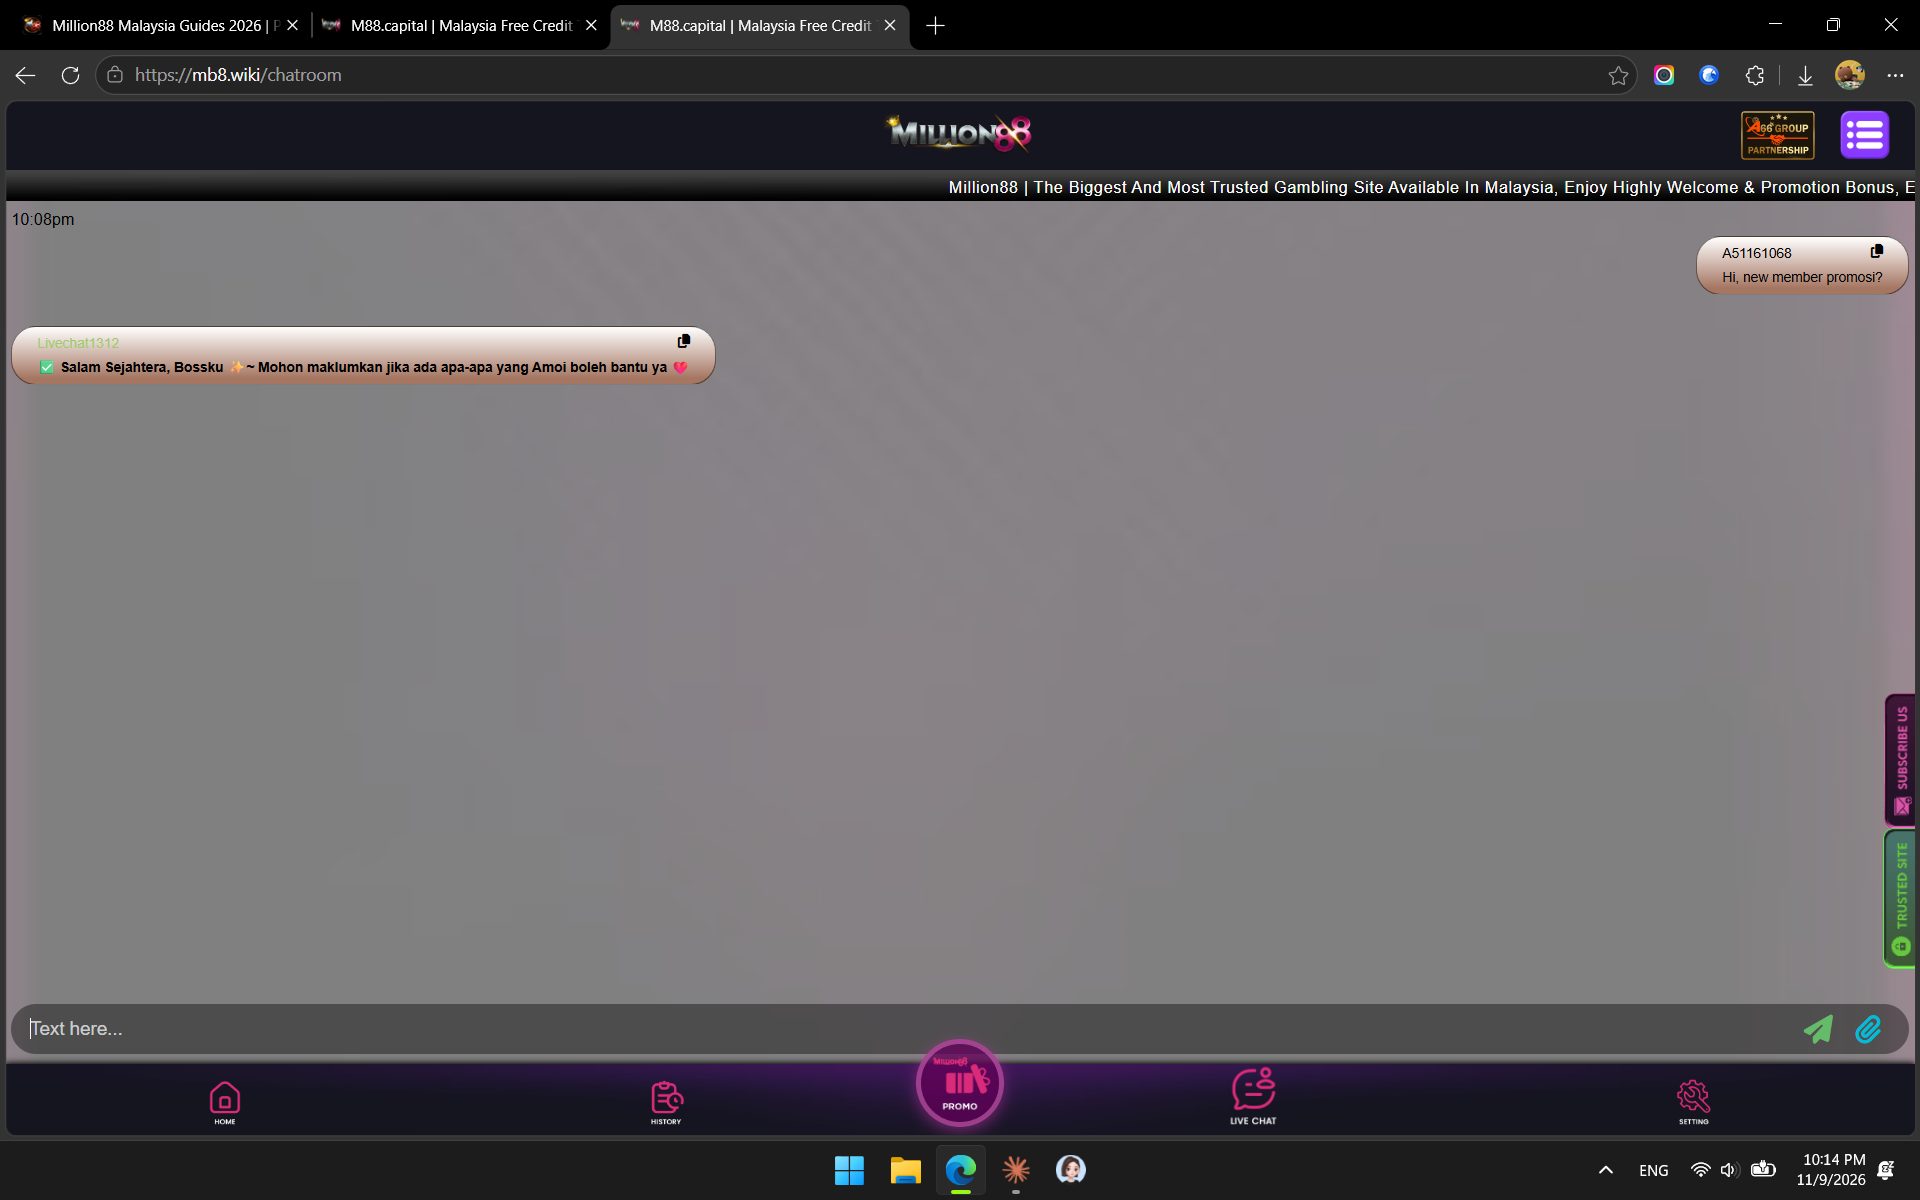Viewport: 1920px width, 1200px height.
Task: Refresh the current page
Action: 70,75
